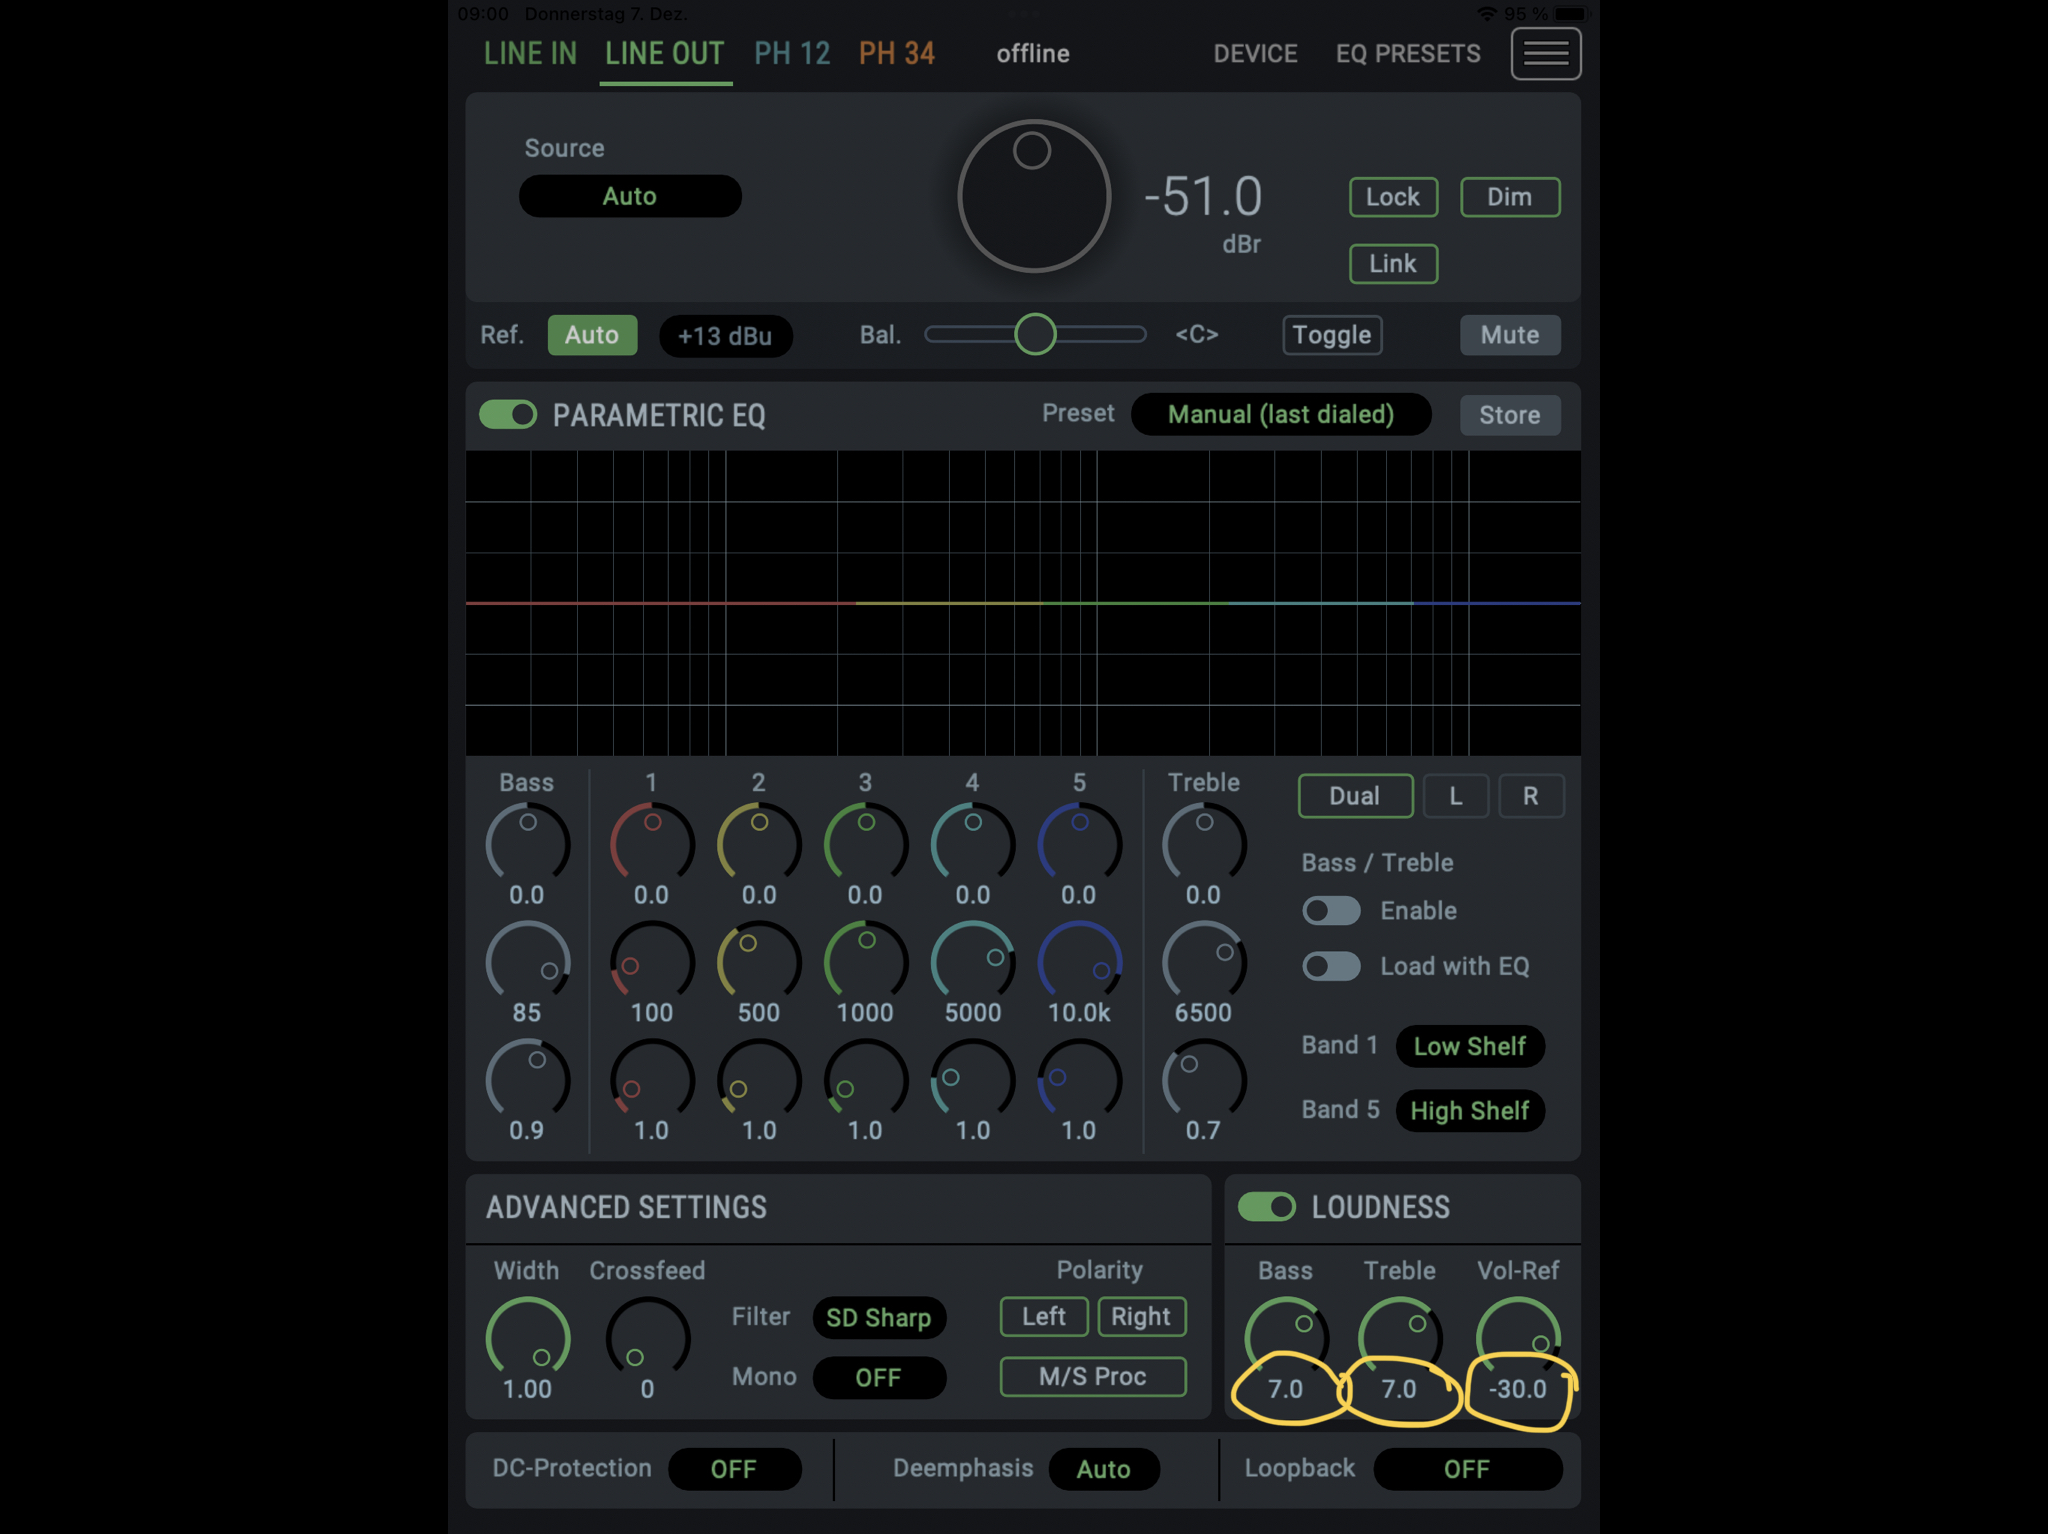Turn off the Ref. Auto button

[x=592, y=335]
